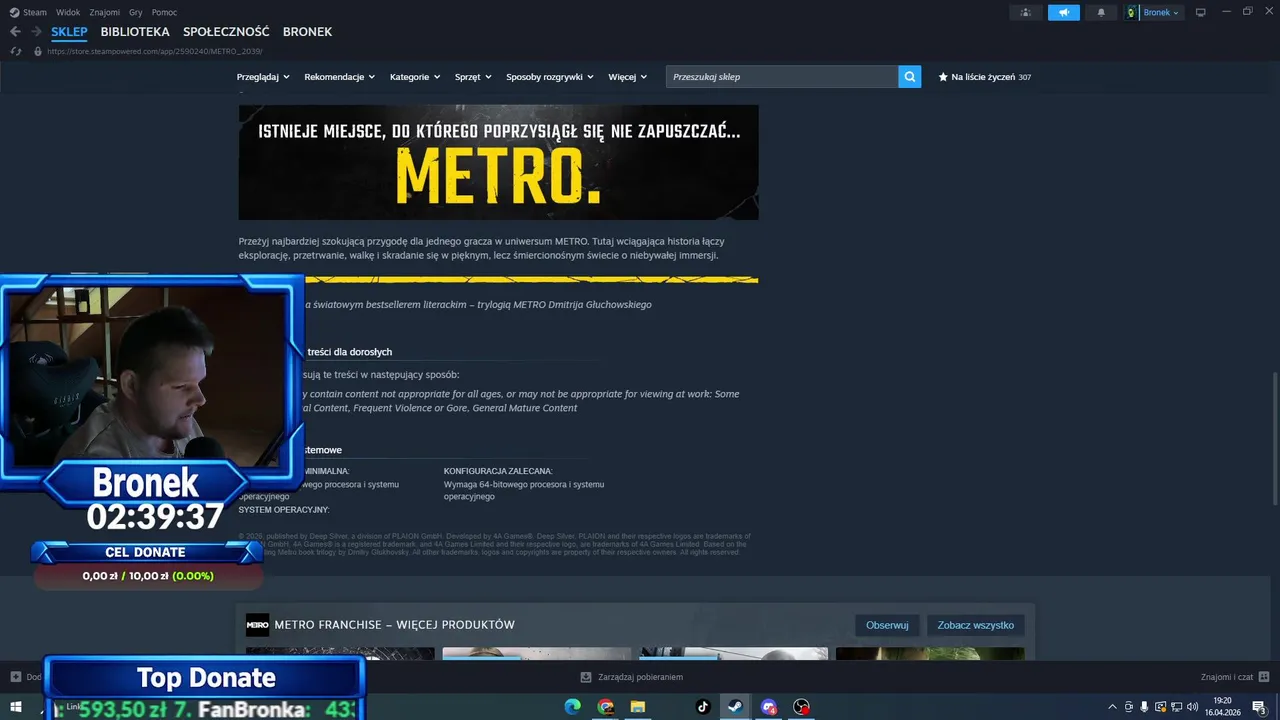Image resolution: width=1280 pixels, height=720 pixels.
Task: Switch to the BIBLIOTEKA tab
Action: 135,32
